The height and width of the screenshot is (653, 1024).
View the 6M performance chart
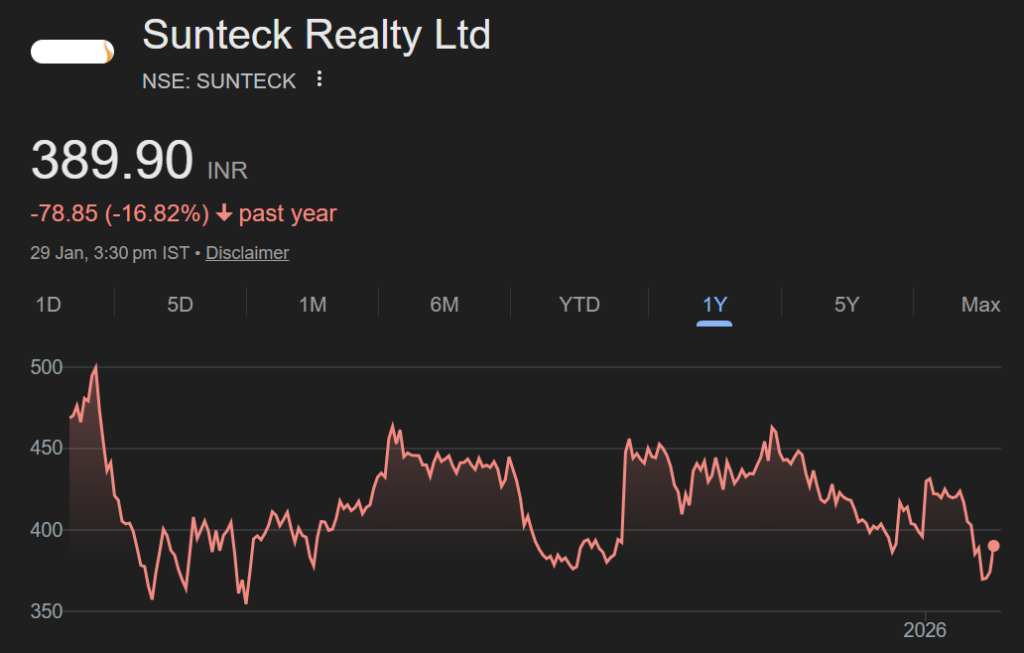[445, 304]
